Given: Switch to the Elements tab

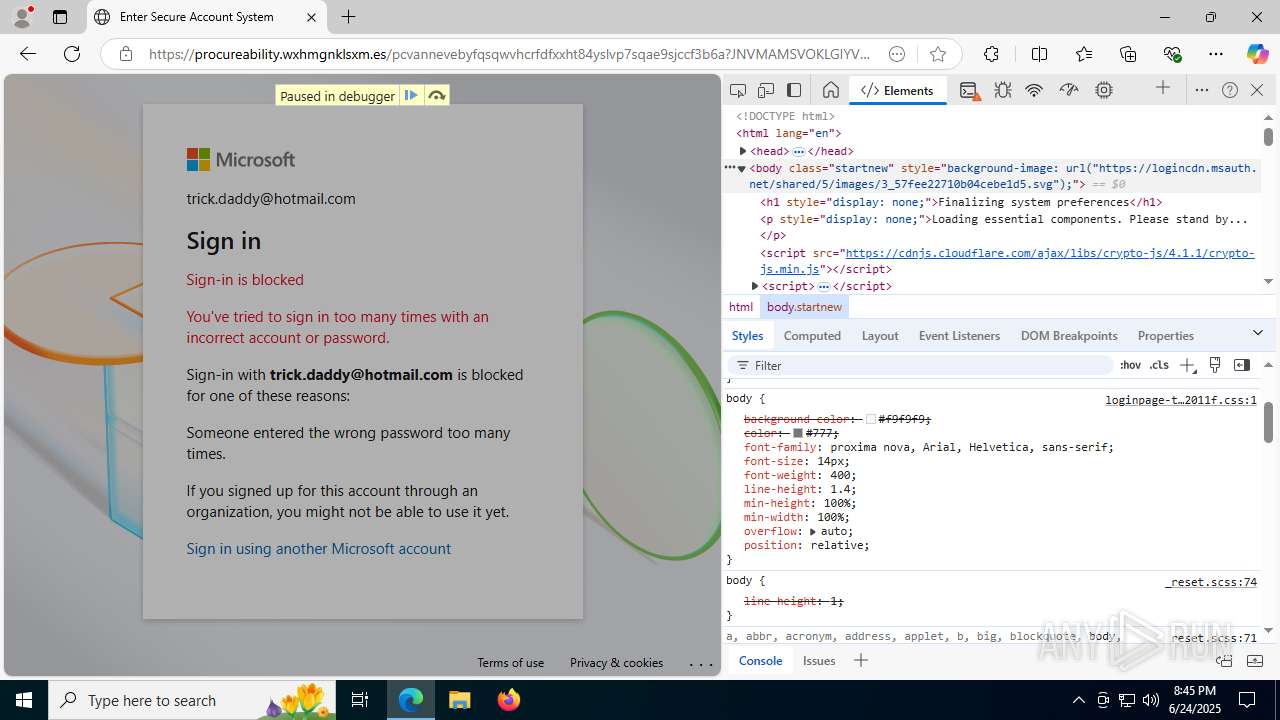Looking at the screenshot, I should (x=897, y=90).
